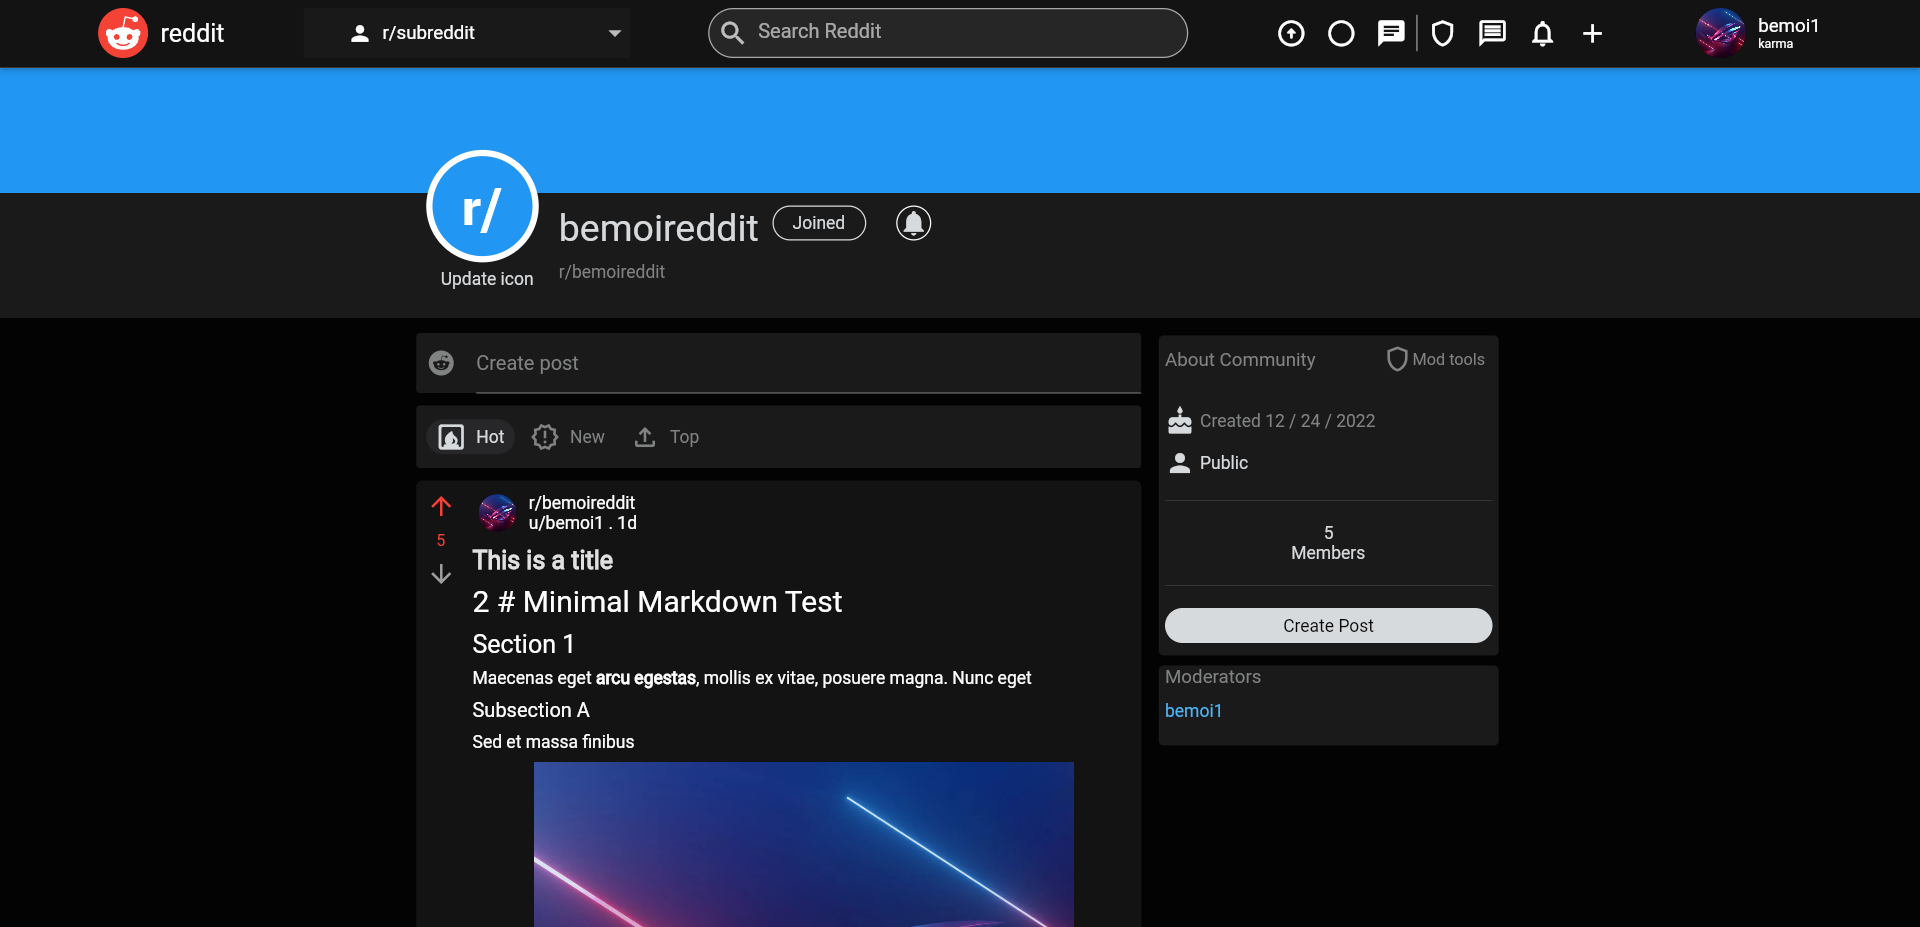Click the cake icon by Created date
1920x927 pixels.
[1180, 421]
